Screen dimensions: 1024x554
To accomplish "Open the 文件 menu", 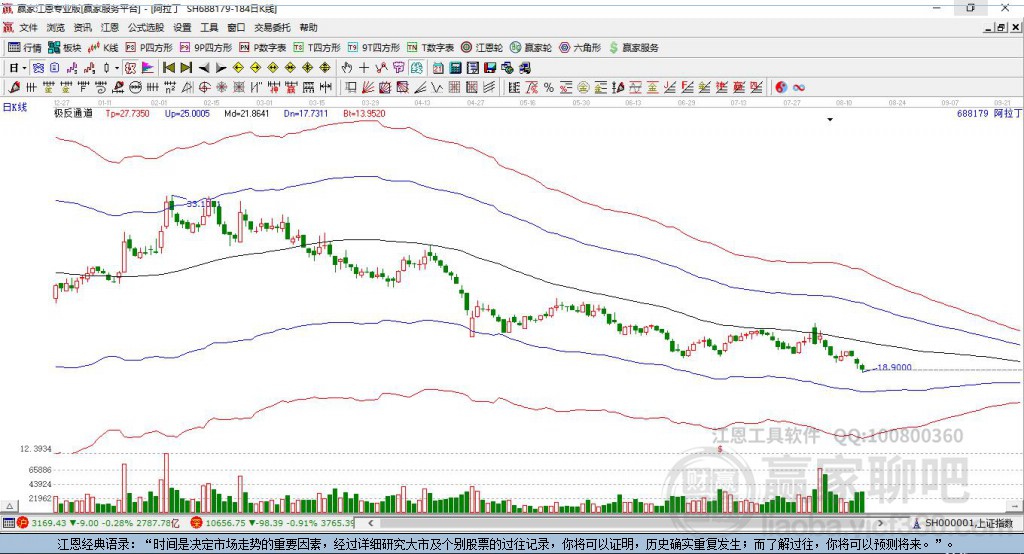I will (29, 27).
